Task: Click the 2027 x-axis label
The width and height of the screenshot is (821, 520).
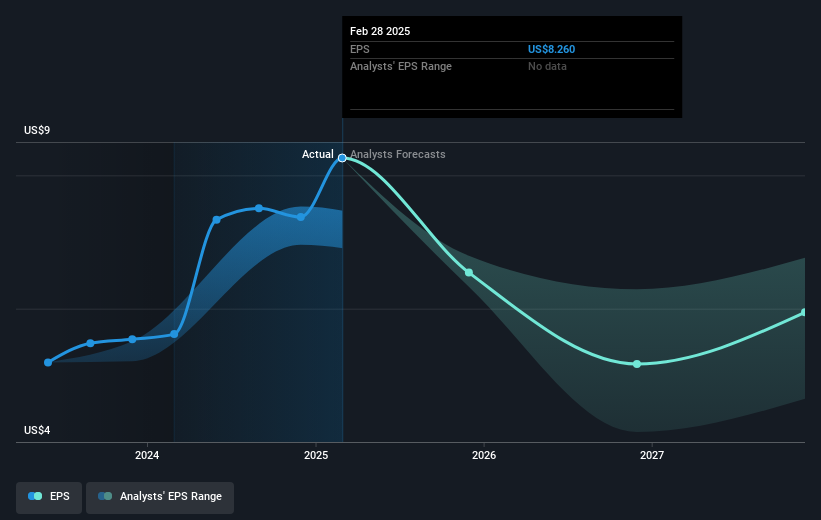Action: (652, 456)
